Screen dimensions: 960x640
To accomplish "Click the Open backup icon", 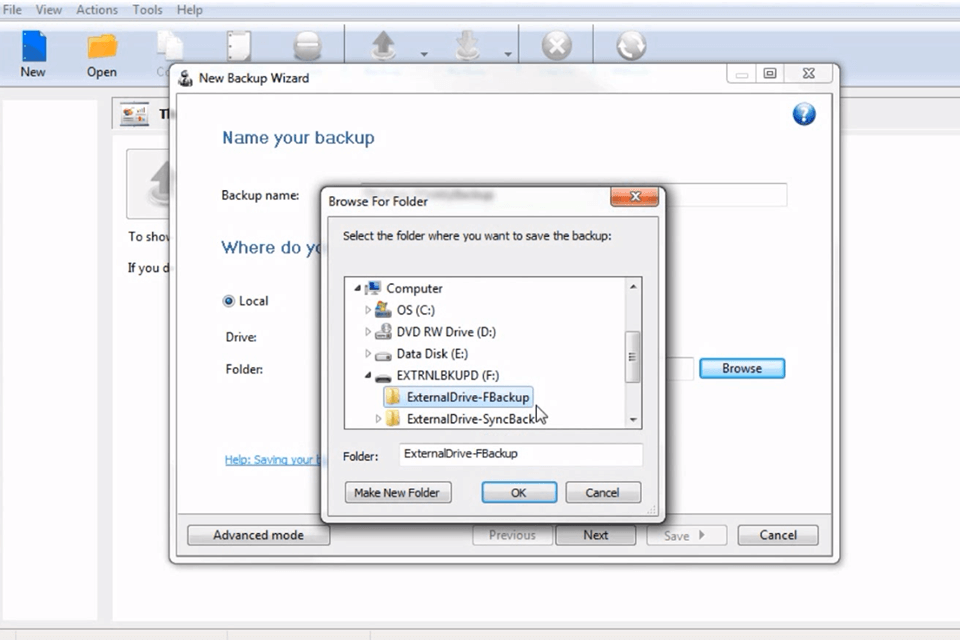I will [x=101, y=45].
